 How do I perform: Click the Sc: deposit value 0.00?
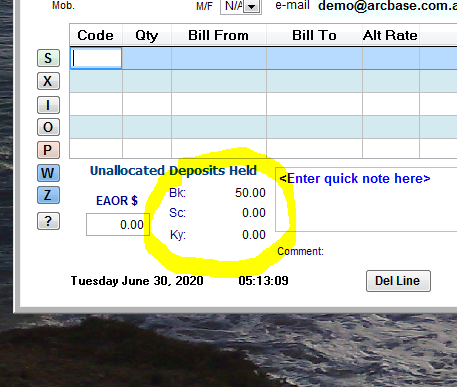click(254, 213)
